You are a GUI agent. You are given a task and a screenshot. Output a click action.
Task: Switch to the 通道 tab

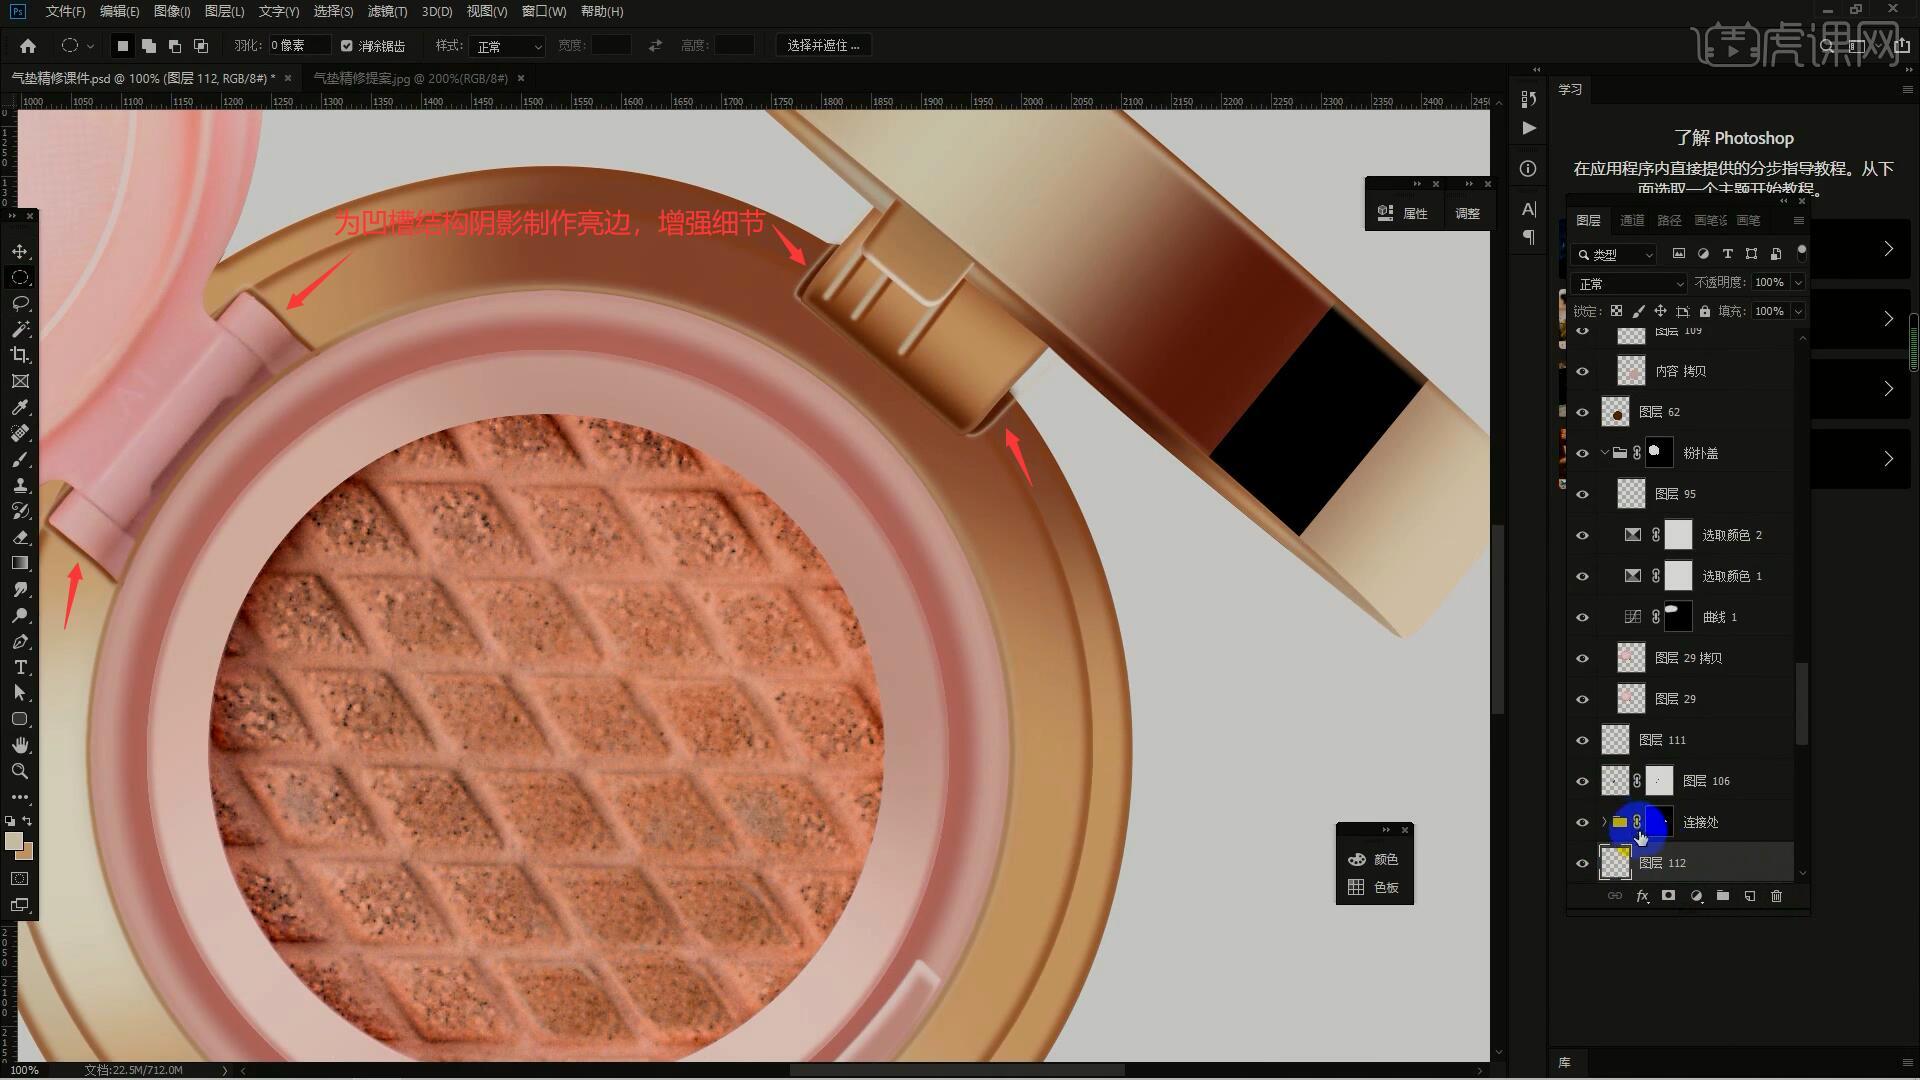tap(1632, 220)
